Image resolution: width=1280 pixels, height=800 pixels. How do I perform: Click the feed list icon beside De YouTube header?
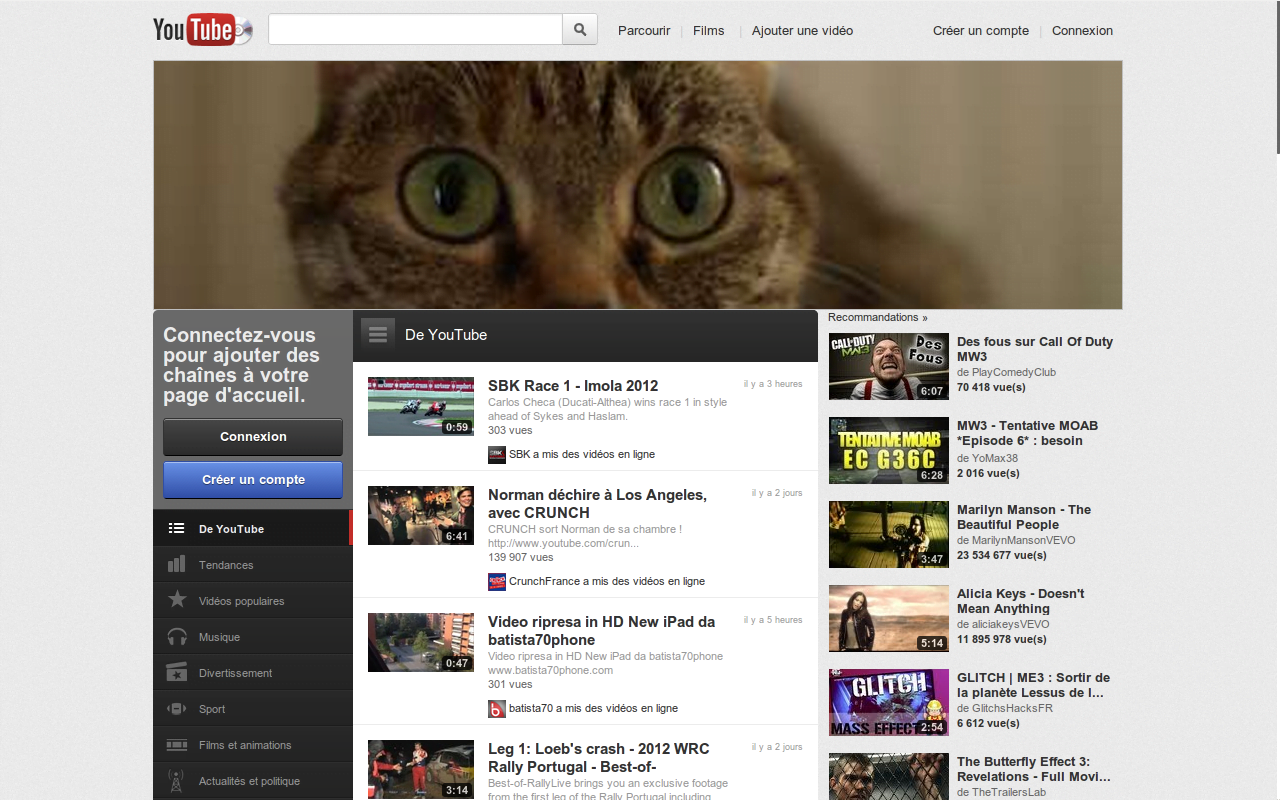pos(378,335)
